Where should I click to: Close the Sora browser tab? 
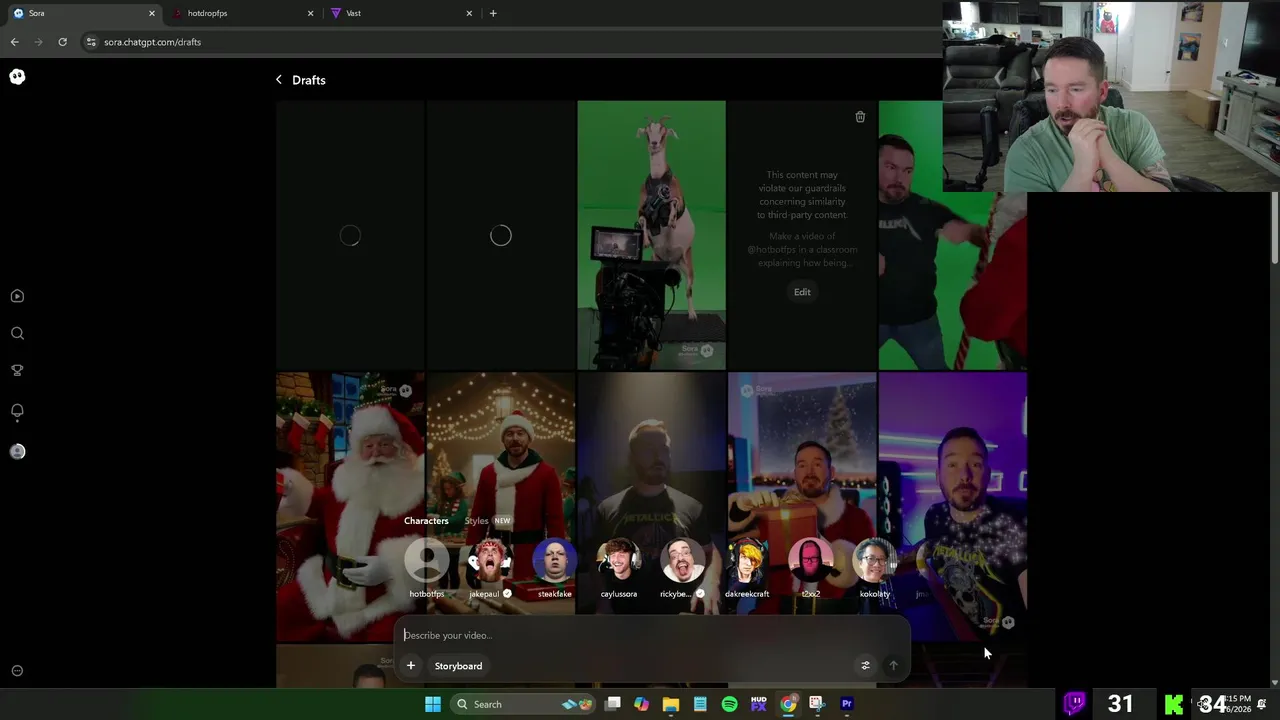152,13
